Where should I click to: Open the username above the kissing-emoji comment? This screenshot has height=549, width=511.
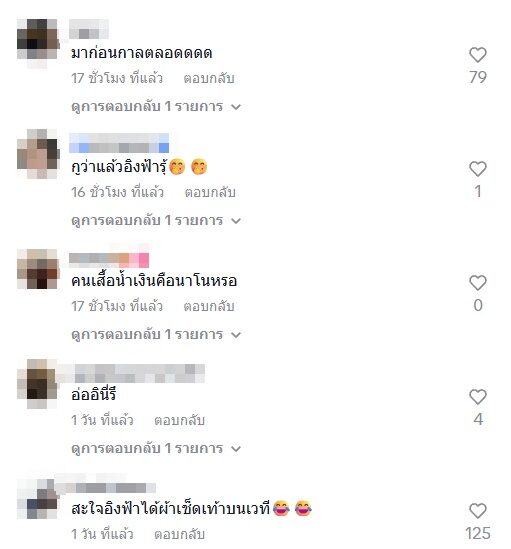pos(119,143)
